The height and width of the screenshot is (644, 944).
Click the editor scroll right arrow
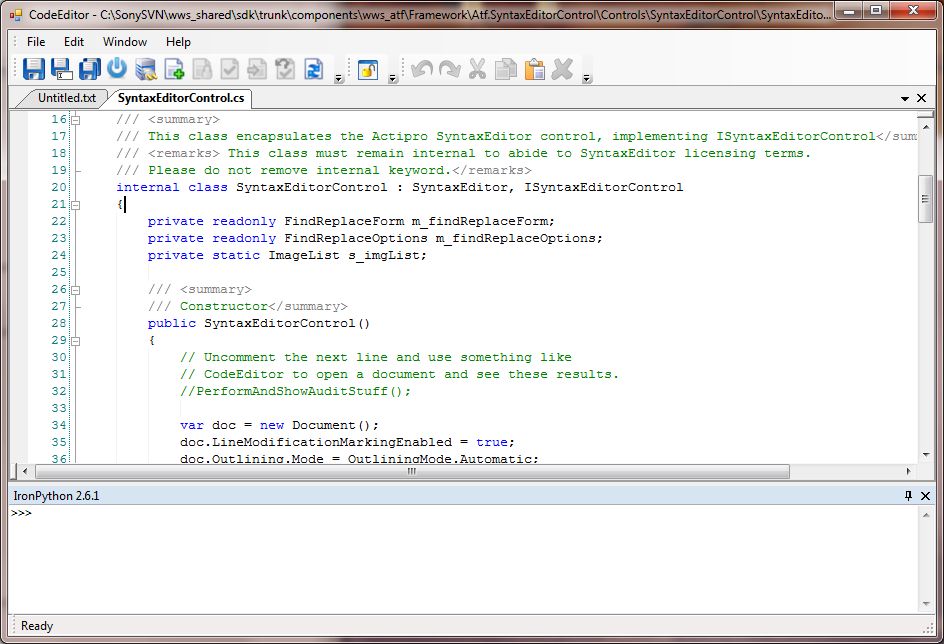click(908, 471)
